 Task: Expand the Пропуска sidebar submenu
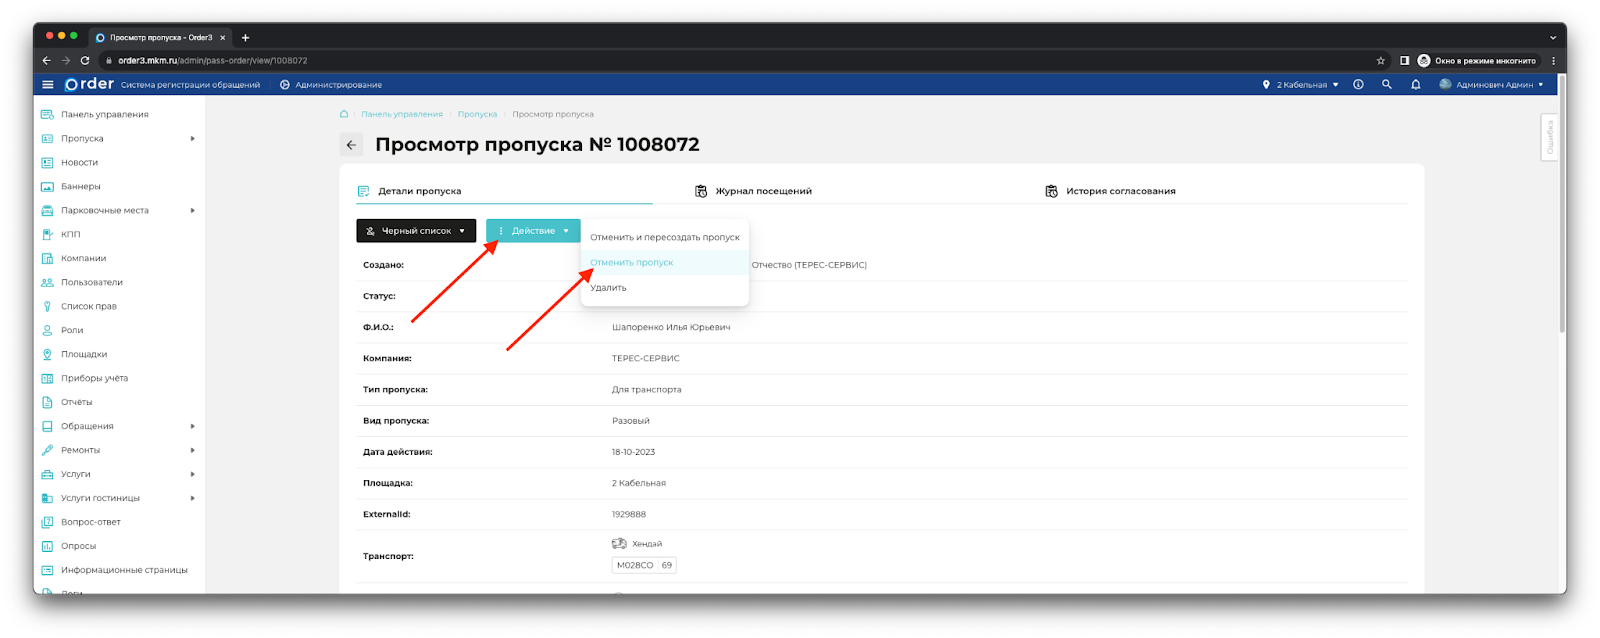pos(192,139)
